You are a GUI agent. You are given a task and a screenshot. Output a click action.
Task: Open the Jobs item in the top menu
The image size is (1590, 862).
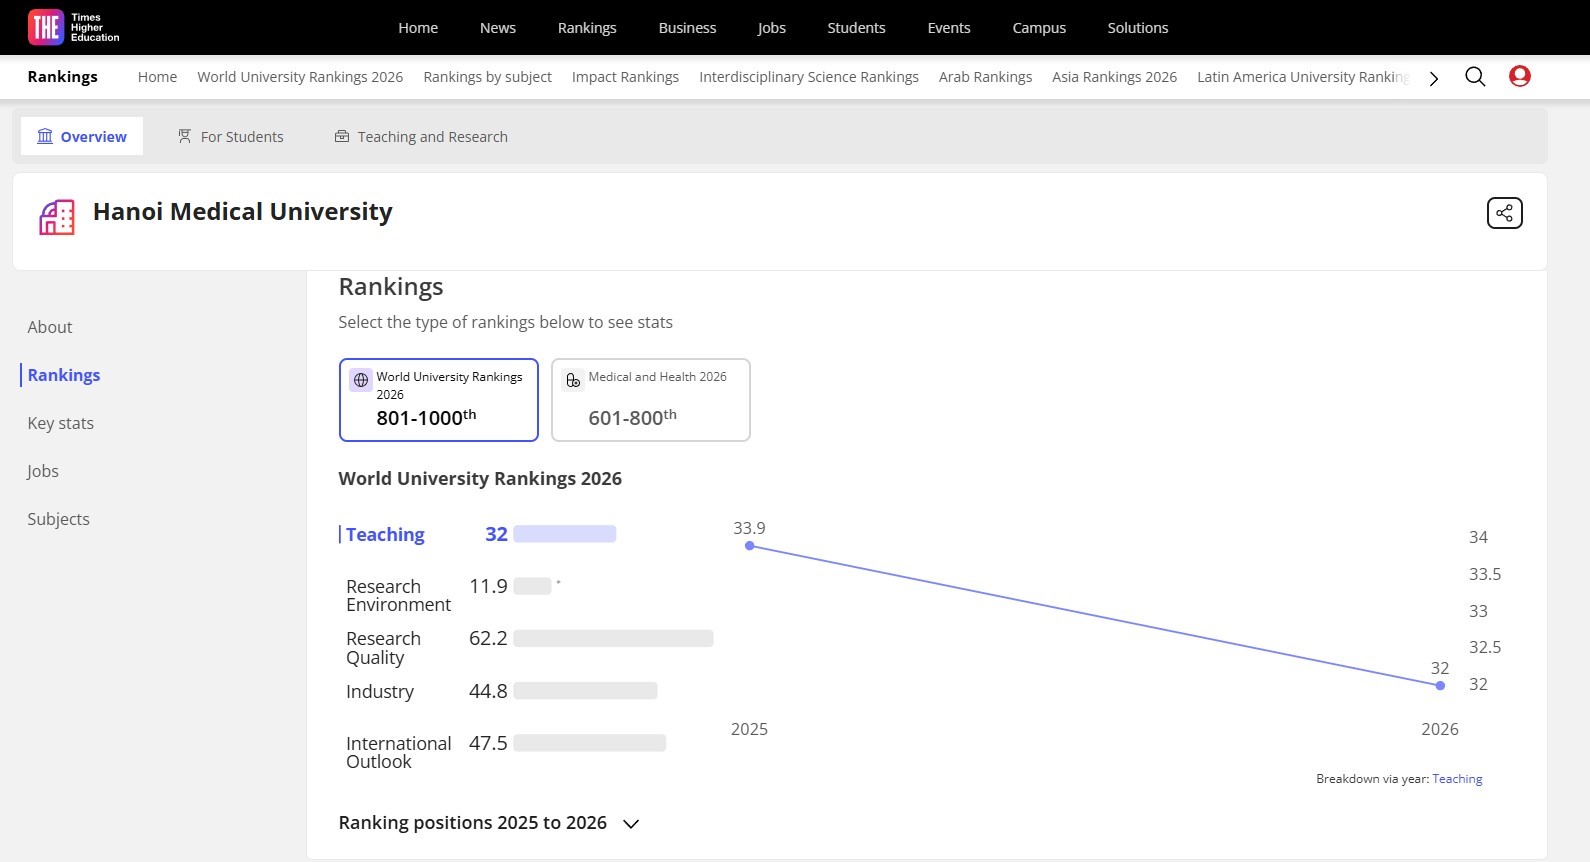click(772, 28)
